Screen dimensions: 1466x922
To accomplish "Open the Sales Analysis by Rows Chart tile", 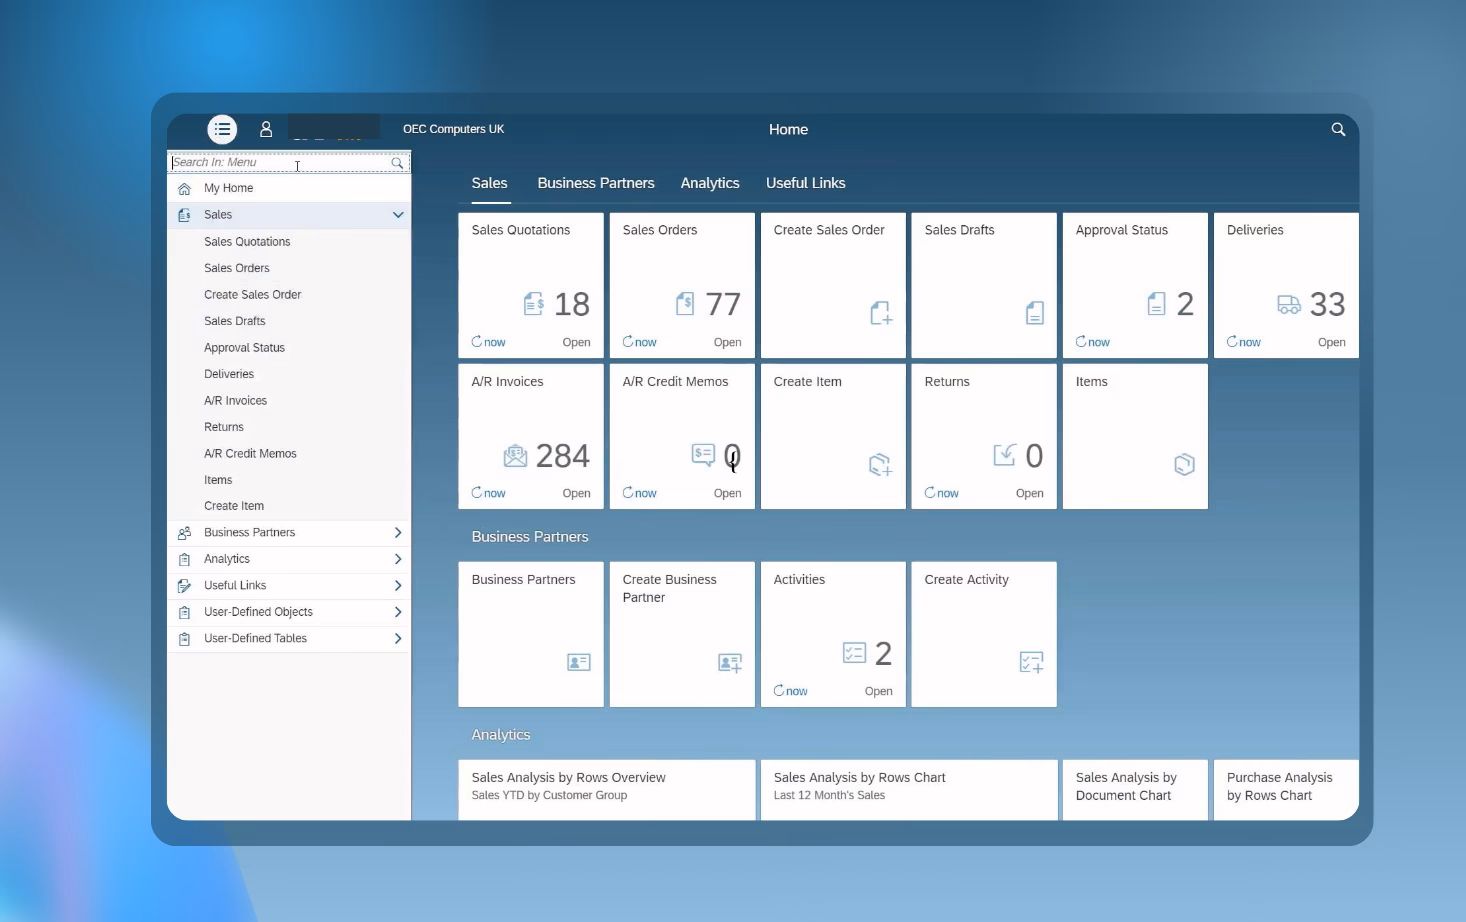I will tap(909, 790).
